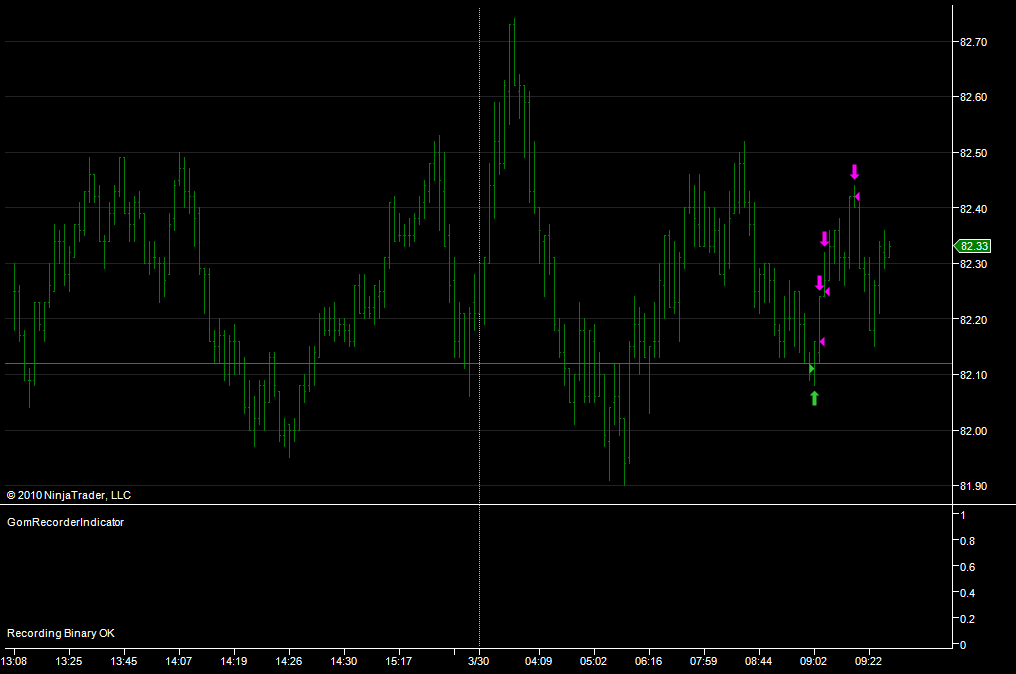1016x674 pixels.
Task: Click the 0.6 value on the indicator axis
Action: (967, 567)
